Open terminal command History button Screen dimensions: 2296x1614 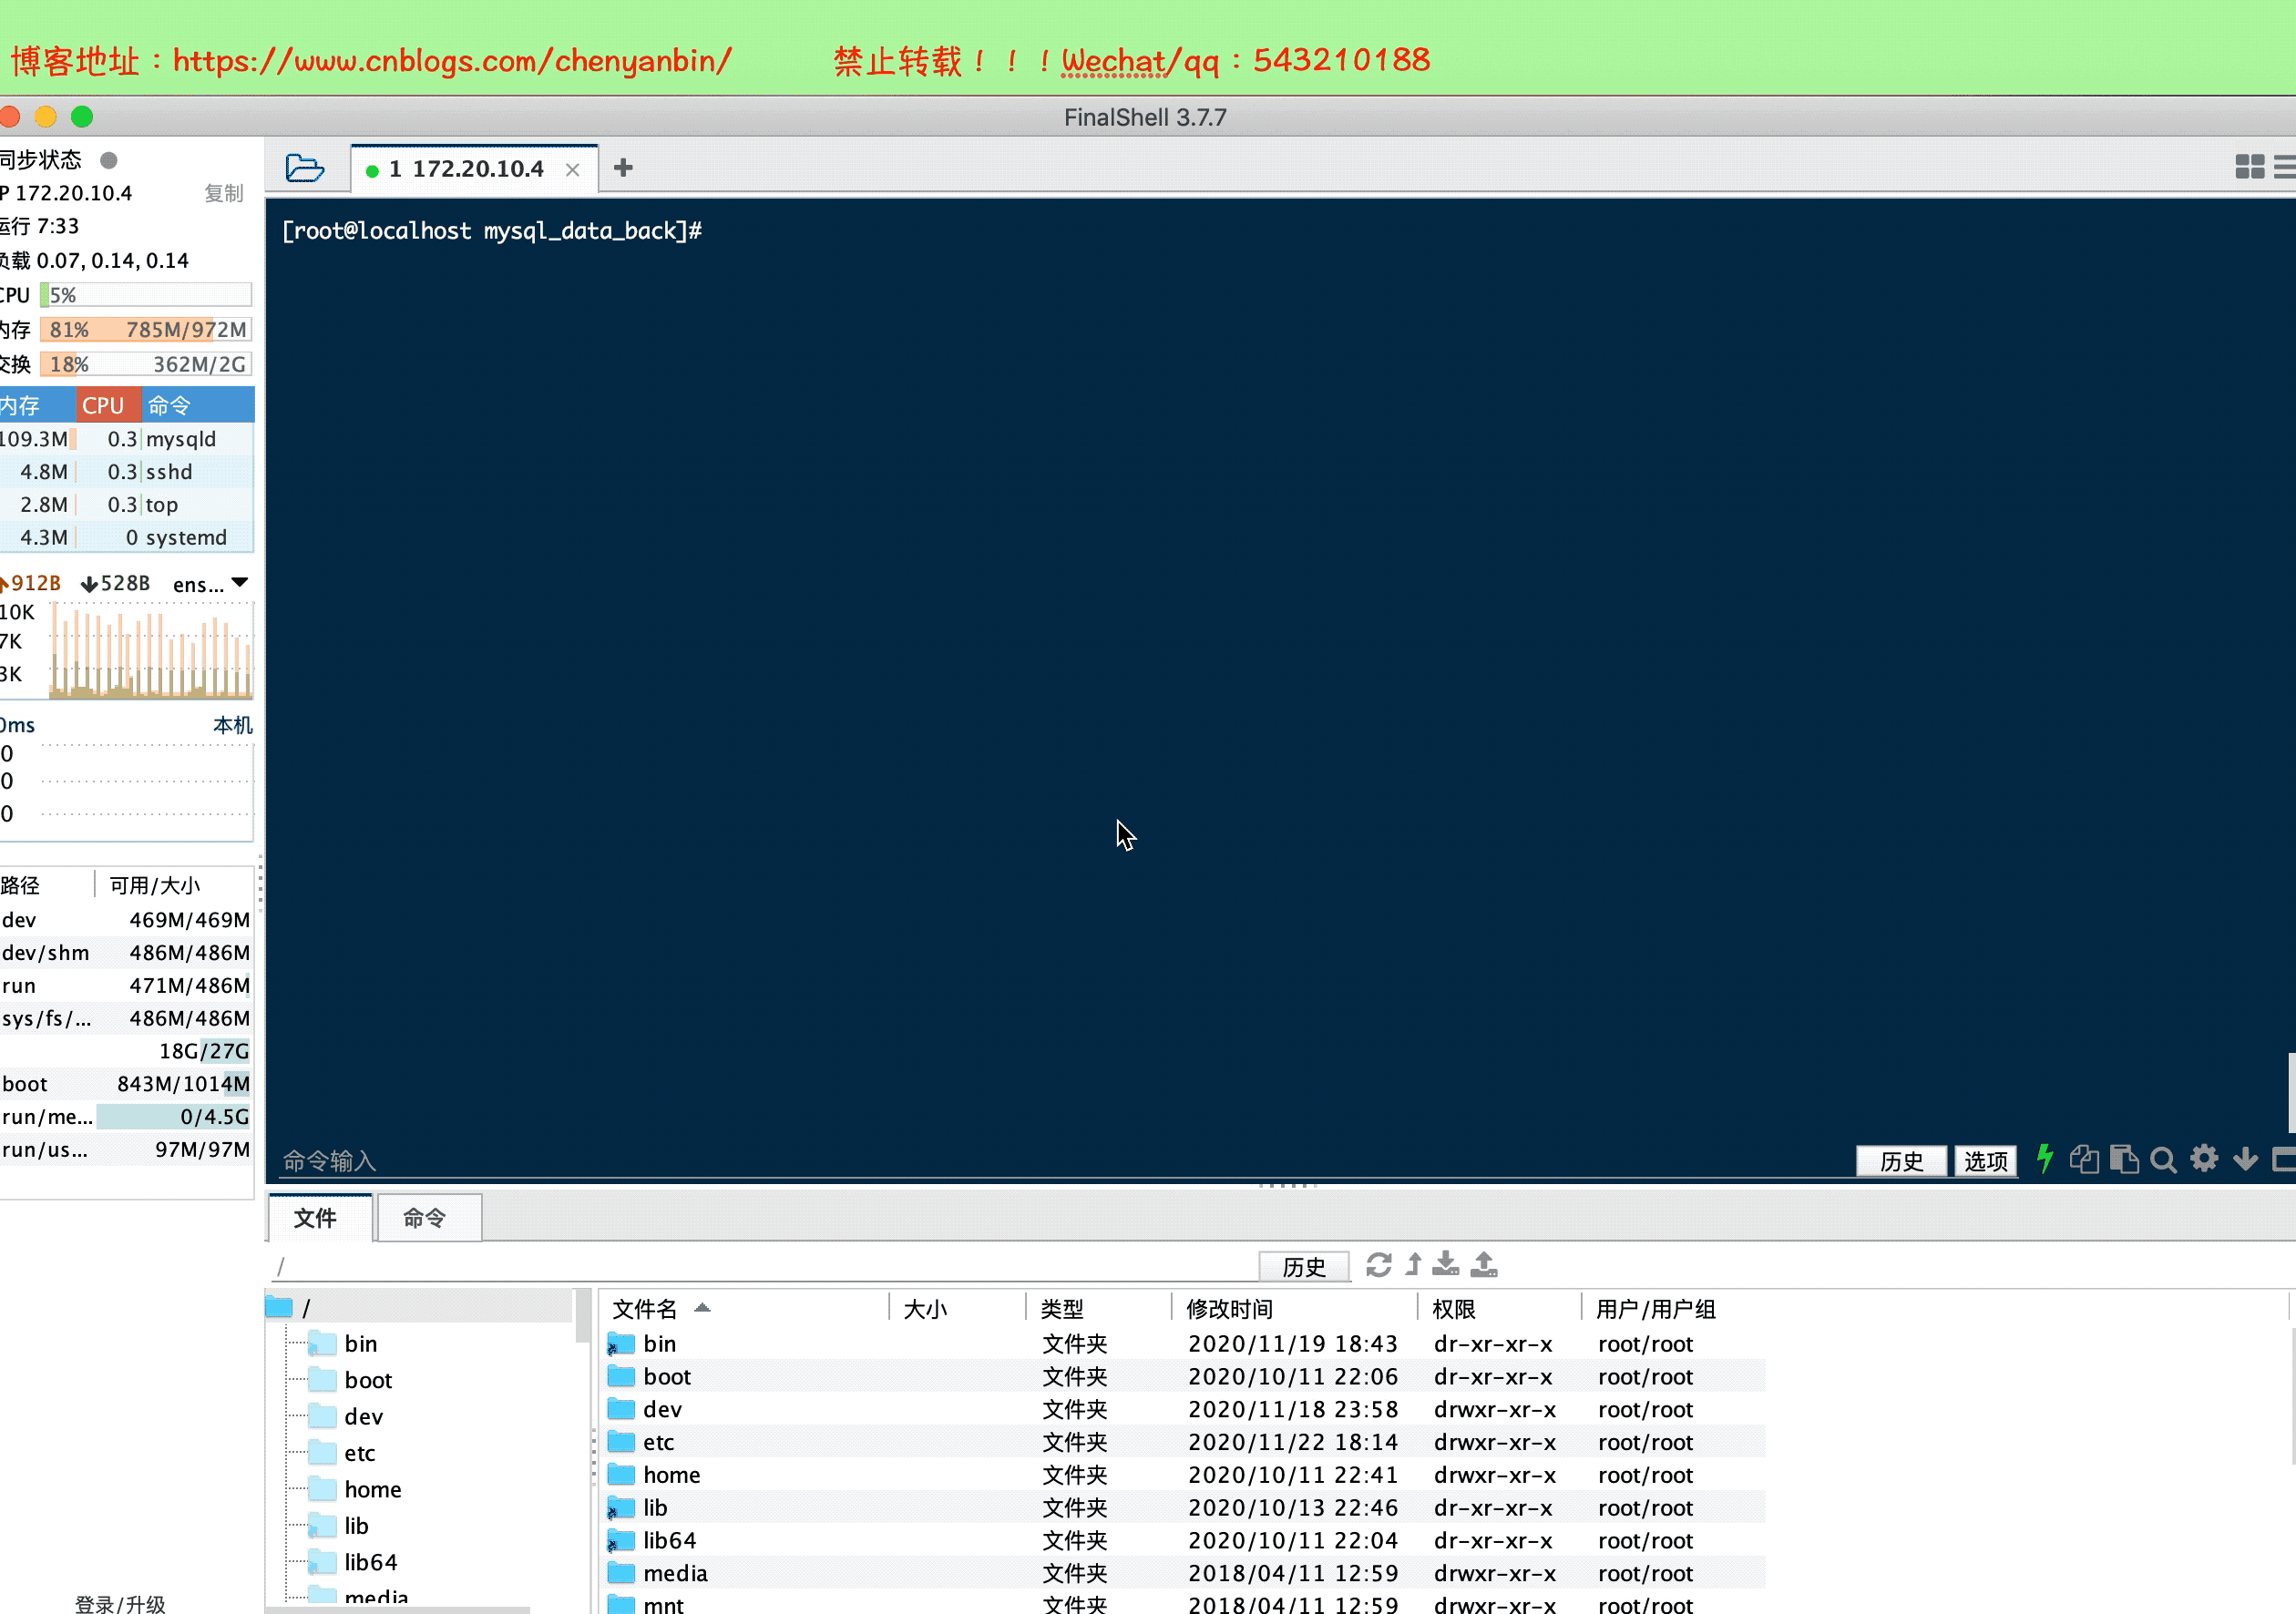[x=1901, y=1160]
